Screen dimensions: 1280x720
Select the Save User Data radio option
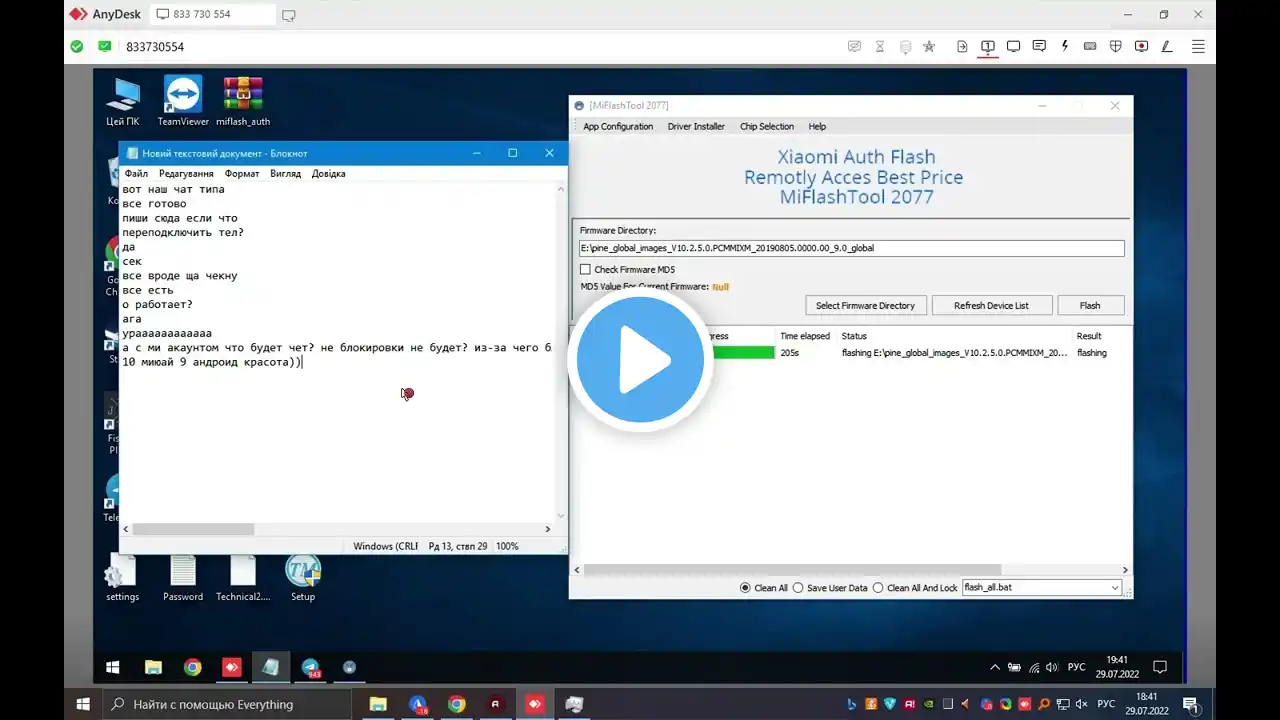click(798, 588)
